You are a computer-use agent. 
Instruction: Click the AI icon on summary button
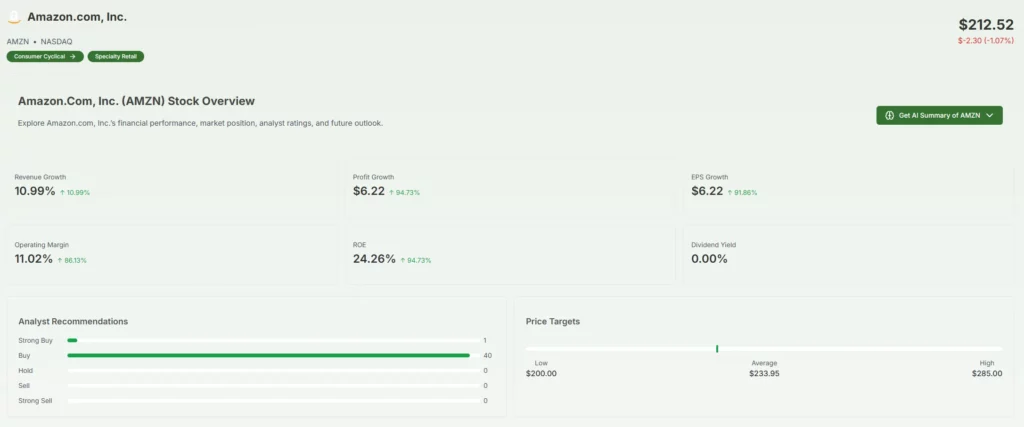click(x=889, y=115)
